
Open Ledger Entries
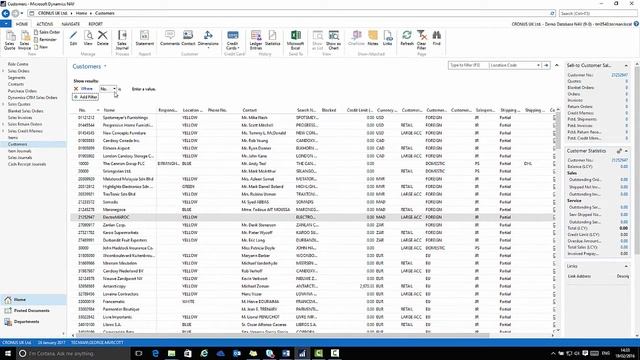point(256,40)
